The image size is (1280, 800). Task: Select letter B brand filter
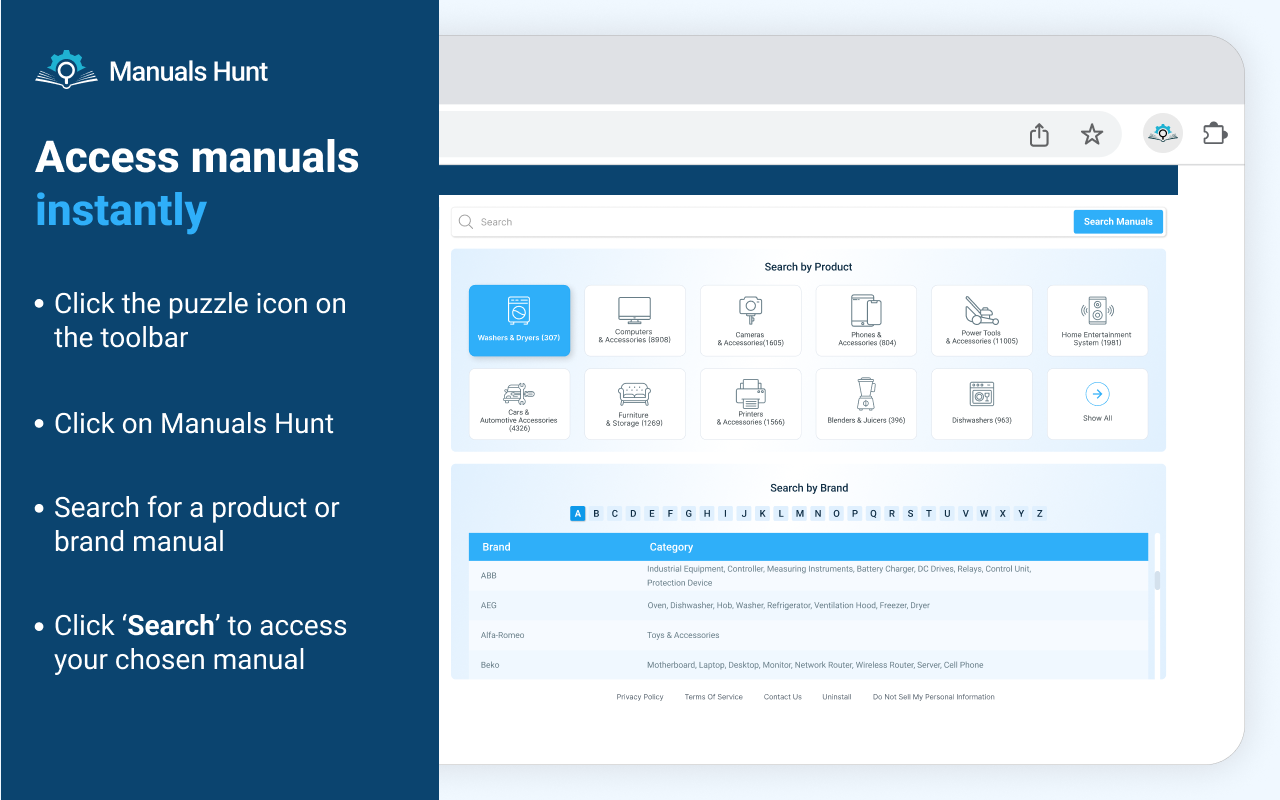[x=596, y=514]
